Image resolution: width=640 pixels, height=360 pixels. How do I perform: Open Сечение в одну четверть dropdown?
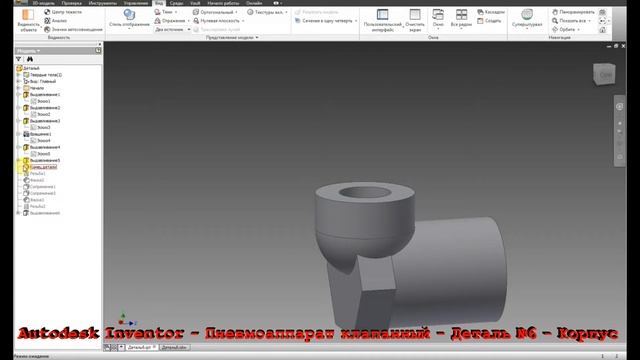326,21
